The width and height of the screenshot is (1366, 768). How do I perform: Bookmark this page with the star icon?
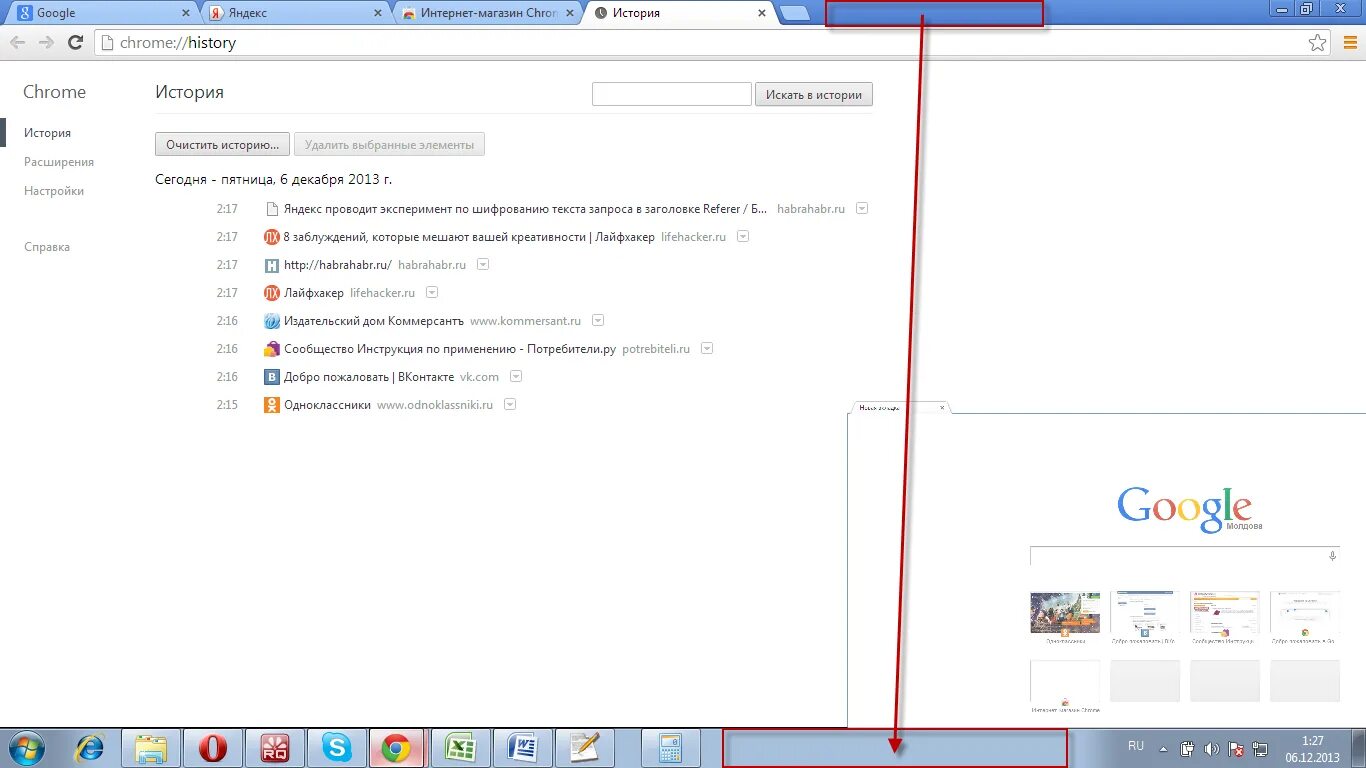pyautogui.click(x=1318, y=43)
